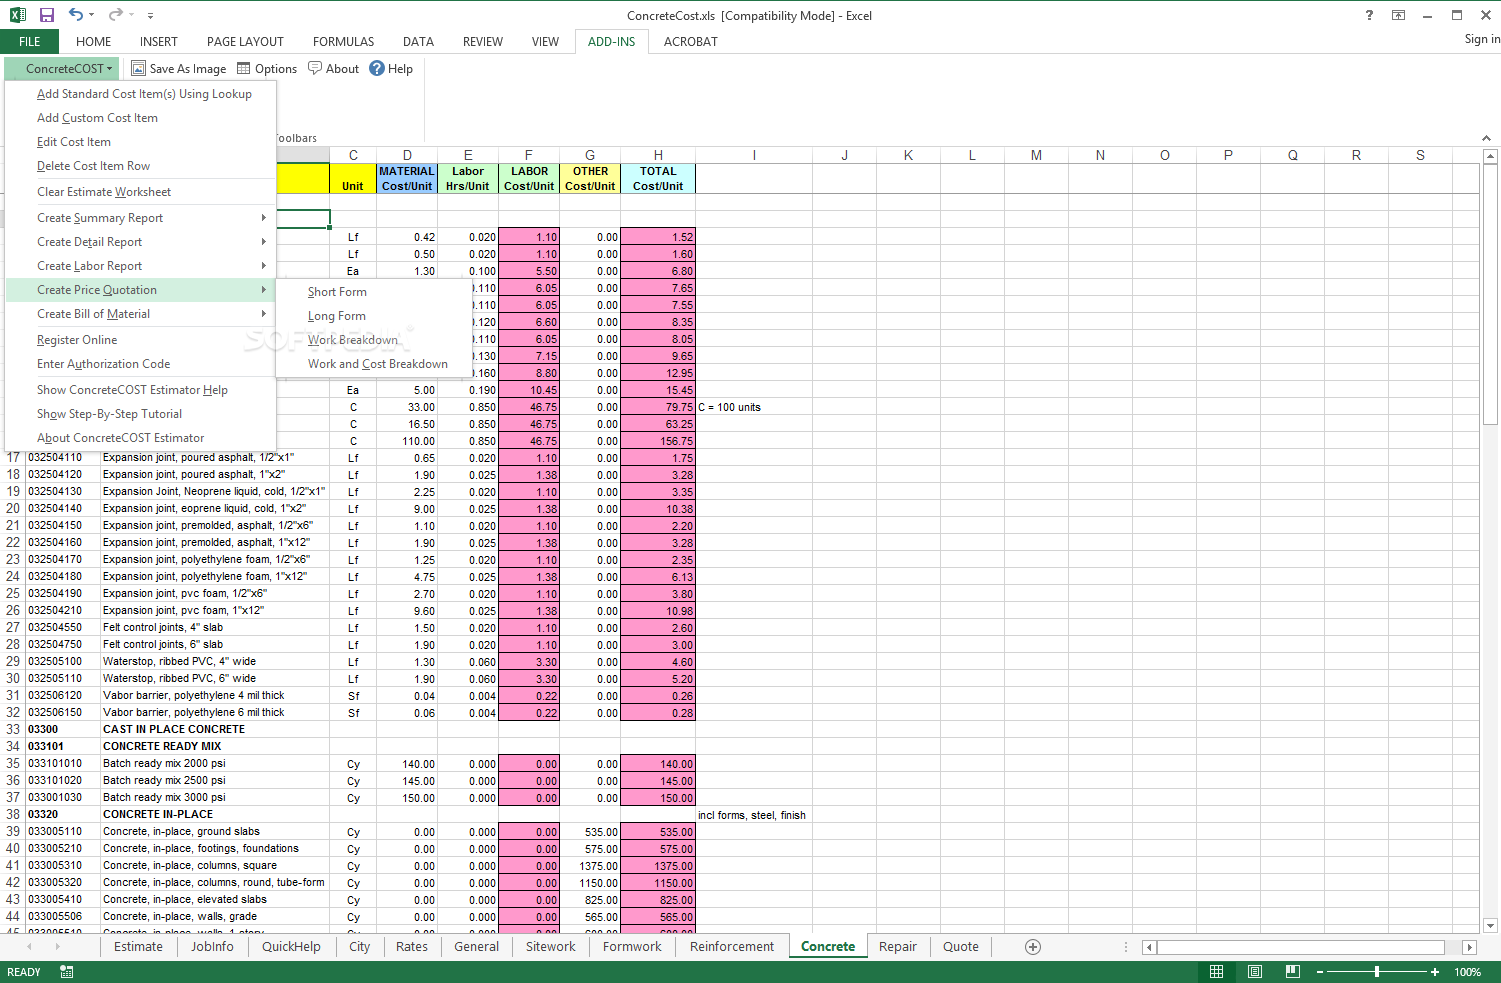1501x983 pixels.
Task: Switch to Page Break Preview icon
Action: click(x=1293, y=972)
